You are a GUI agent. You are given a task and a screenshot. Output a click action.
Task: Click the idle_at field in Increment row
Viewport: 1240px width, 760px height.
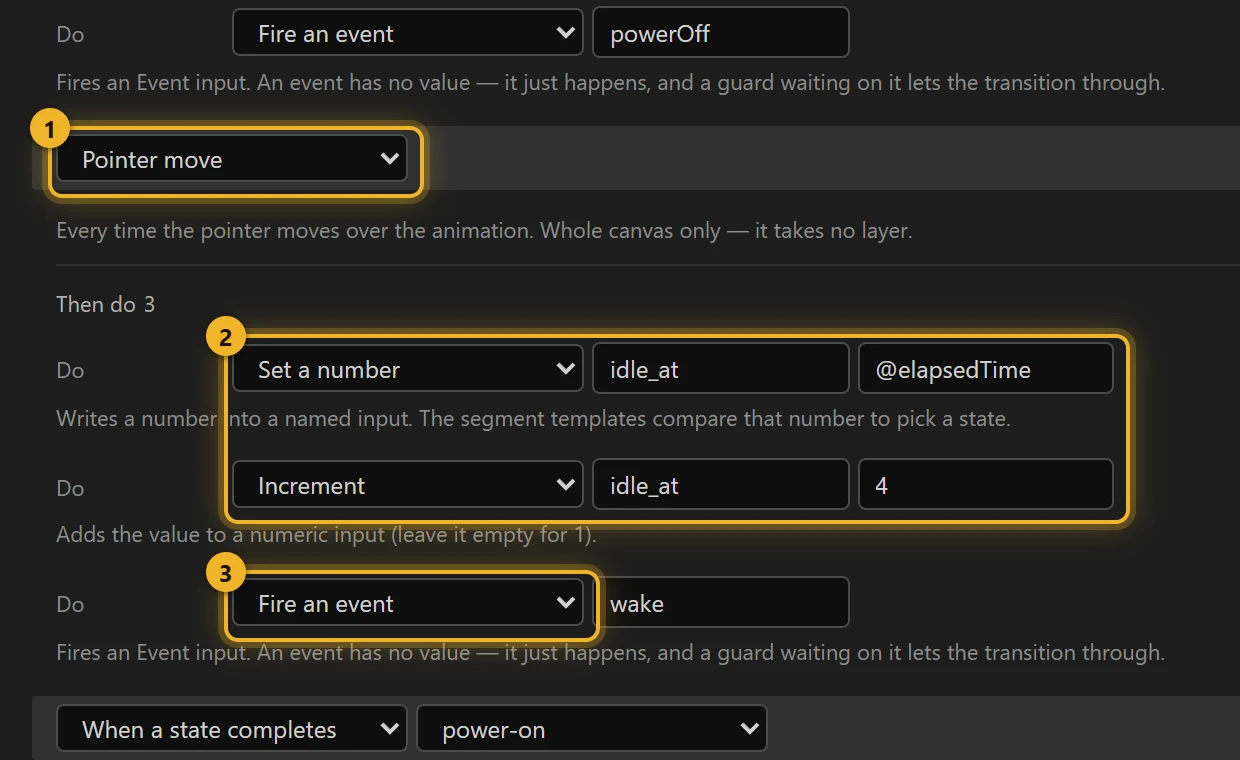pos(721,485)
